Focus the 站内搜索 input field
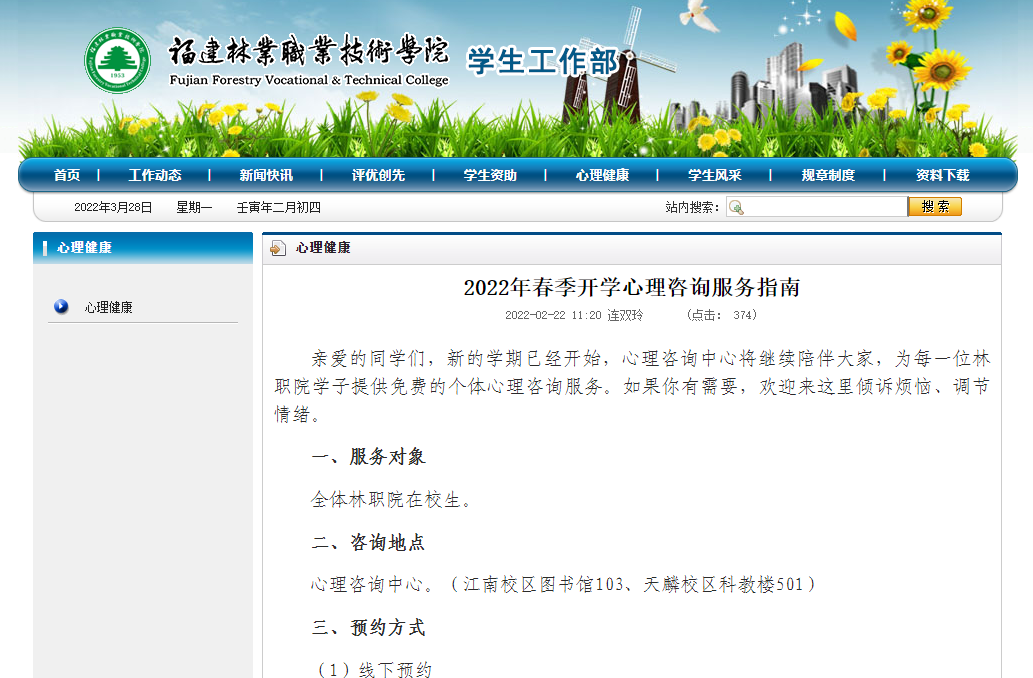 [x=825, y=207]
